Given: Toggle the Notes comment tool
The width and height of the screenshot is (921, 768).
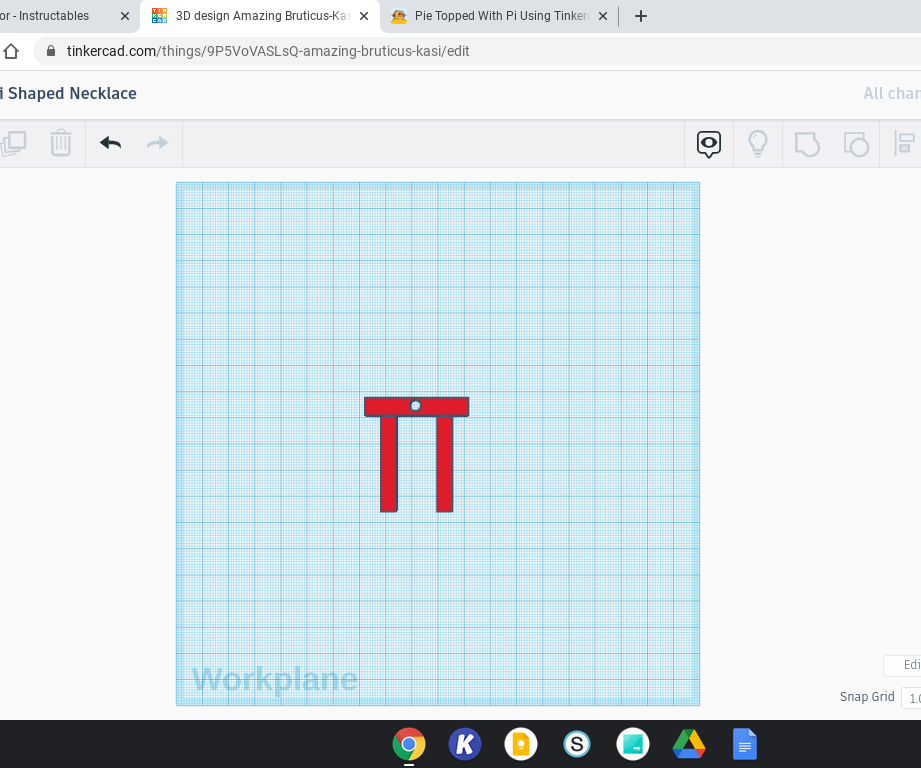Looking at the screenshot, I should 708,143.
